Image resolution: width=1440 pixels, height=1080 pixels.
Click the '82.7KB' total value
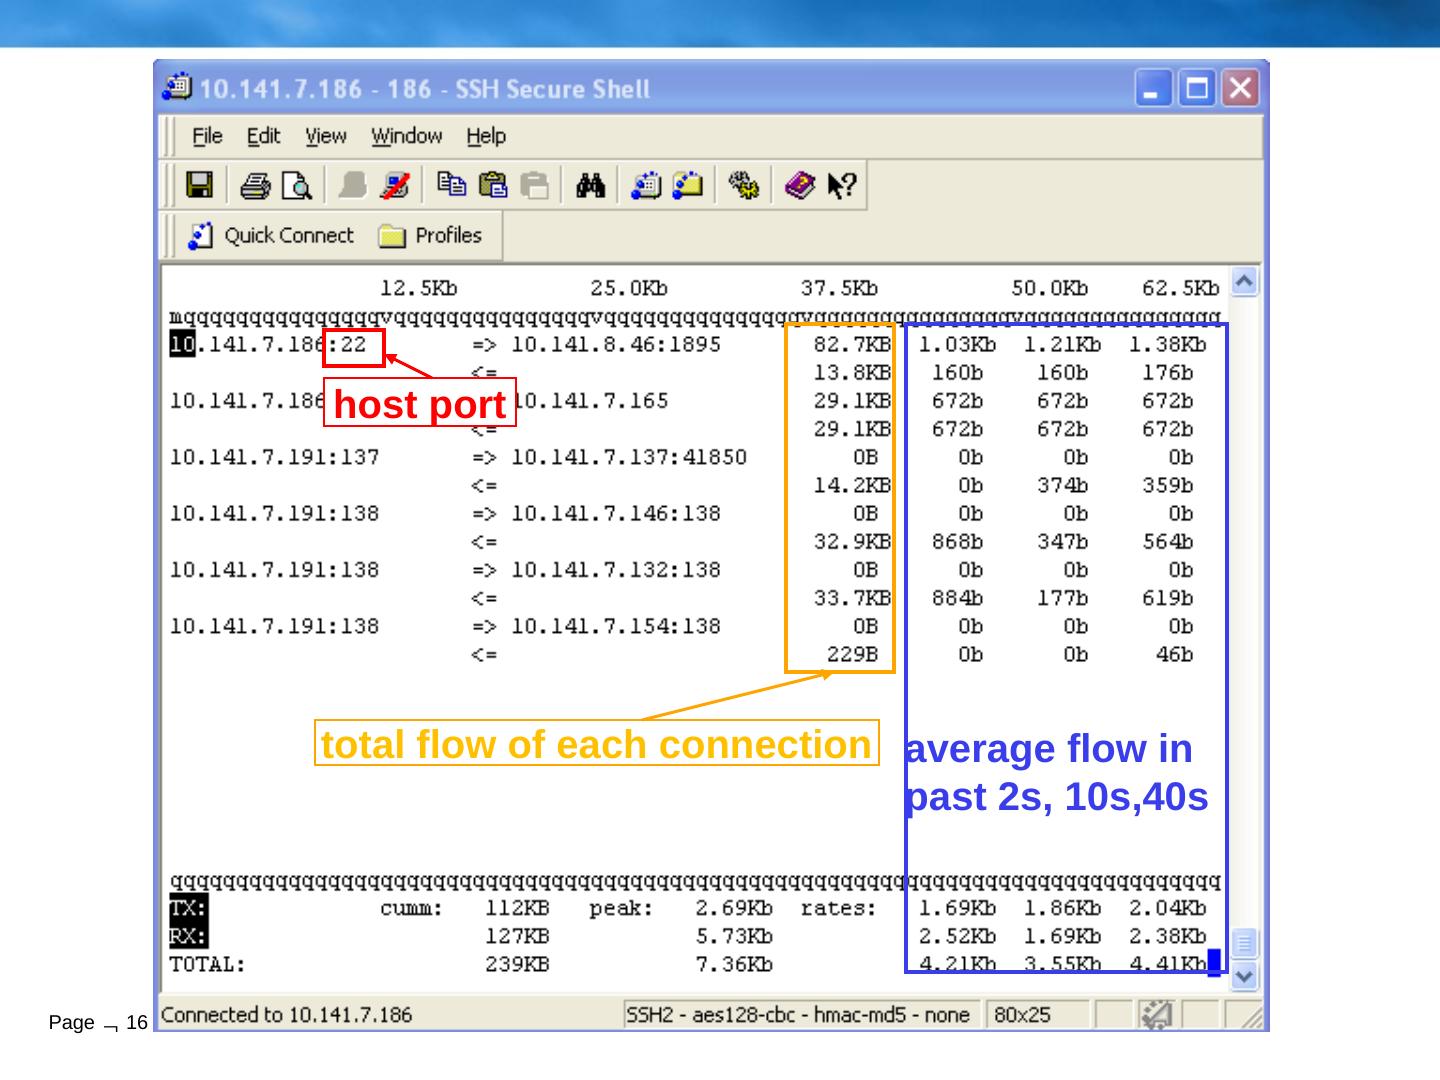click(x=852, y=345)
